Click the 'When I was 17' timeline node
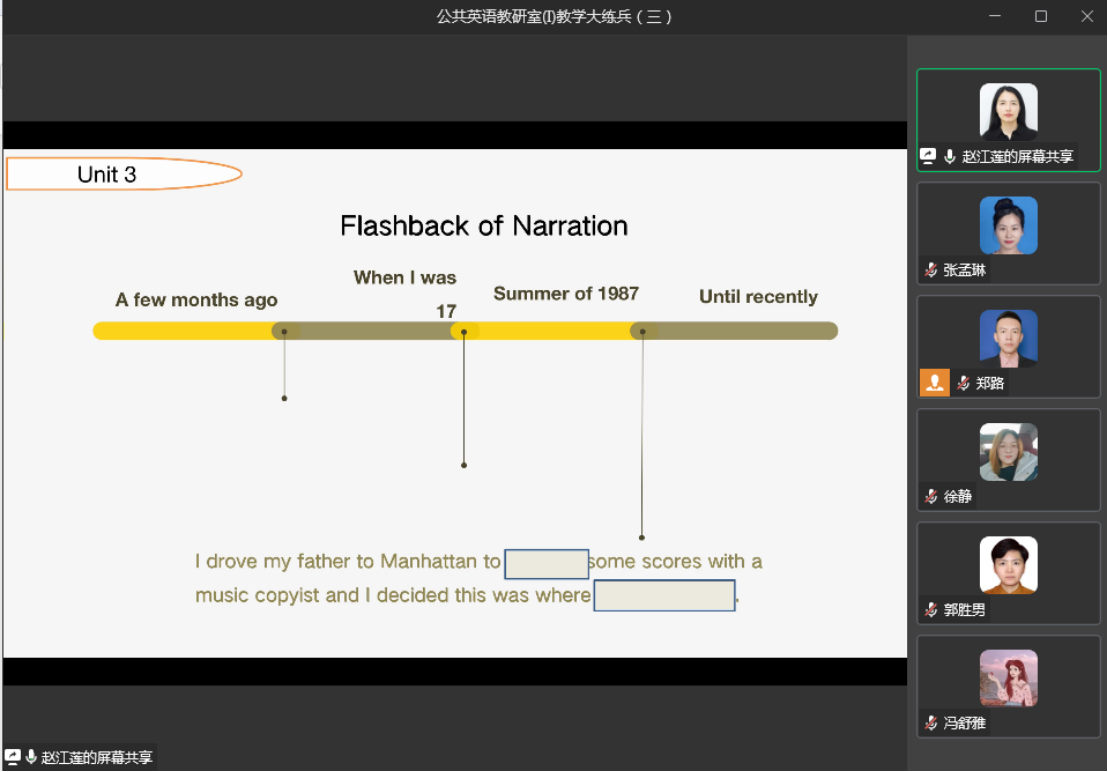Image resolution: width=1108 pixels, height=772 pixels. 464,331
